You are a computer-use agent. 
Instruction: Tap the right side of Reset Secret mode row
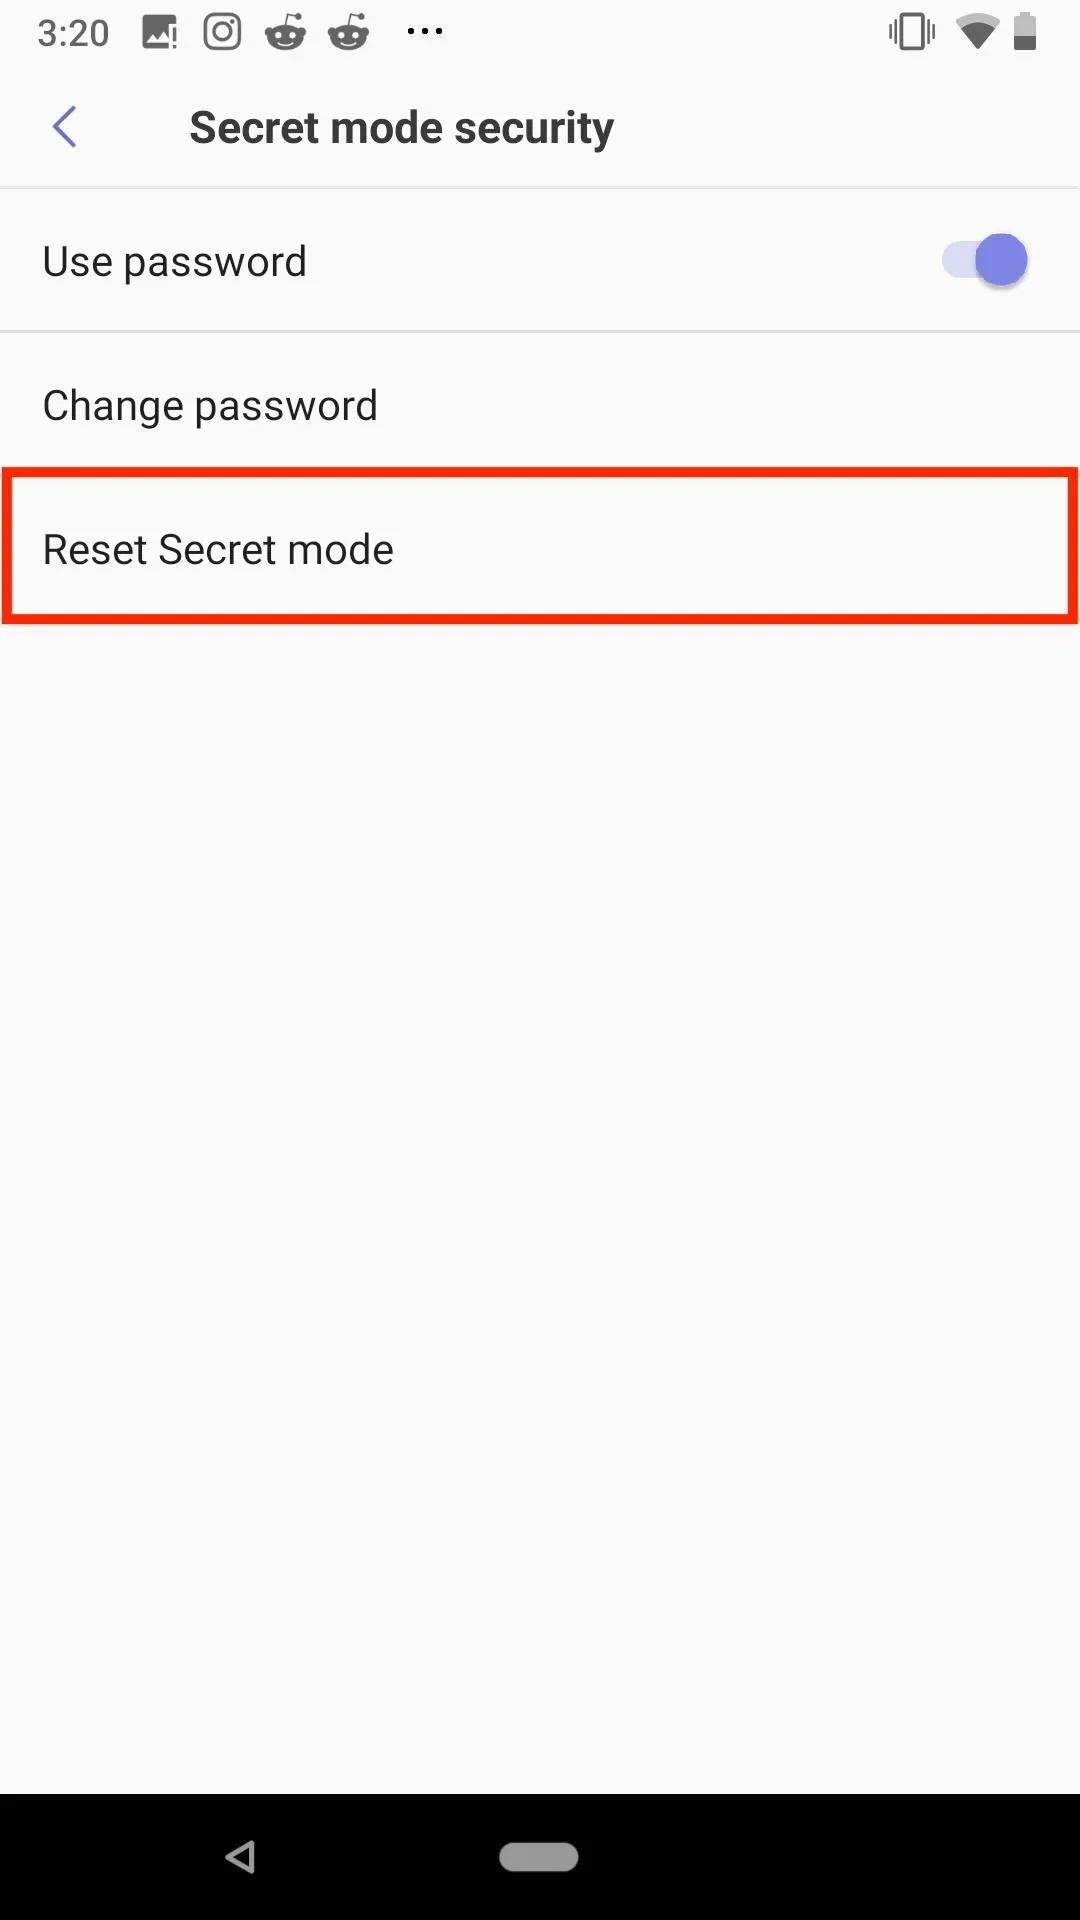pos(900,548)
